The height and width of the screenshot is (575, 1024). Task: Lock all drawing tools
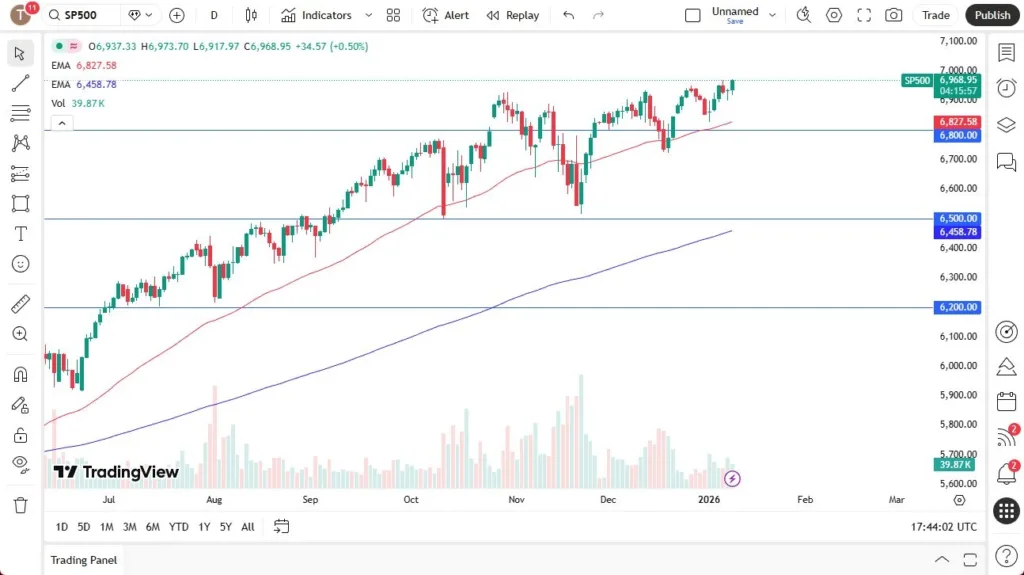coord(20,435)
